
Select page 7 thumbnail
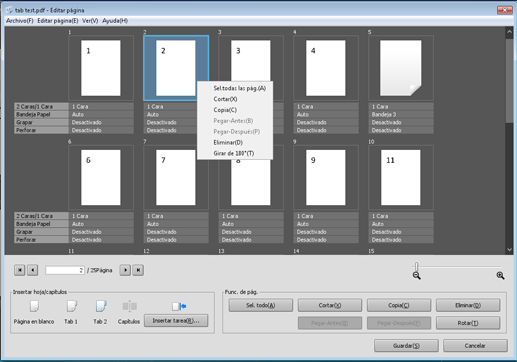176,177
